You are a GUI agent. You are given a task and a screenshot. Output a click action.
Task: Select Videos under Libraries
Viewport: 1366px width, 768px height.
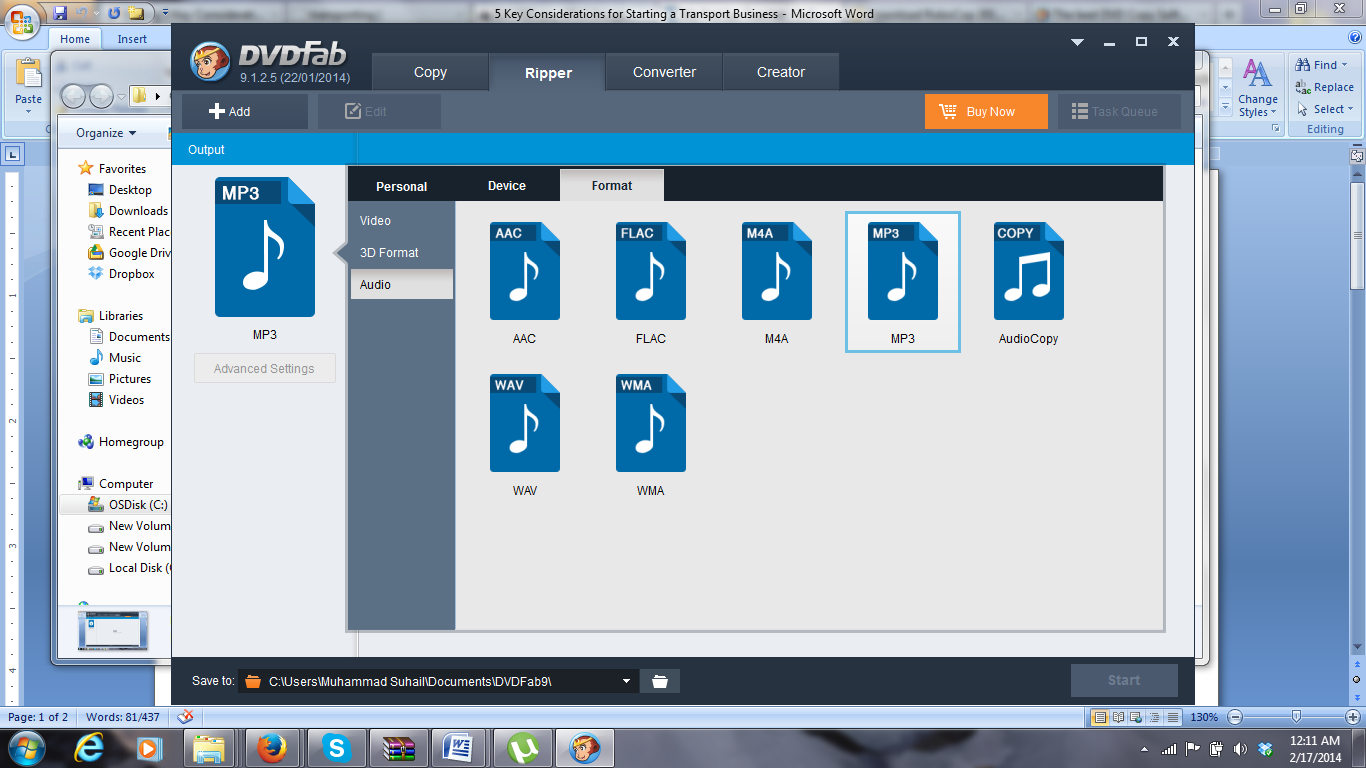117,400
